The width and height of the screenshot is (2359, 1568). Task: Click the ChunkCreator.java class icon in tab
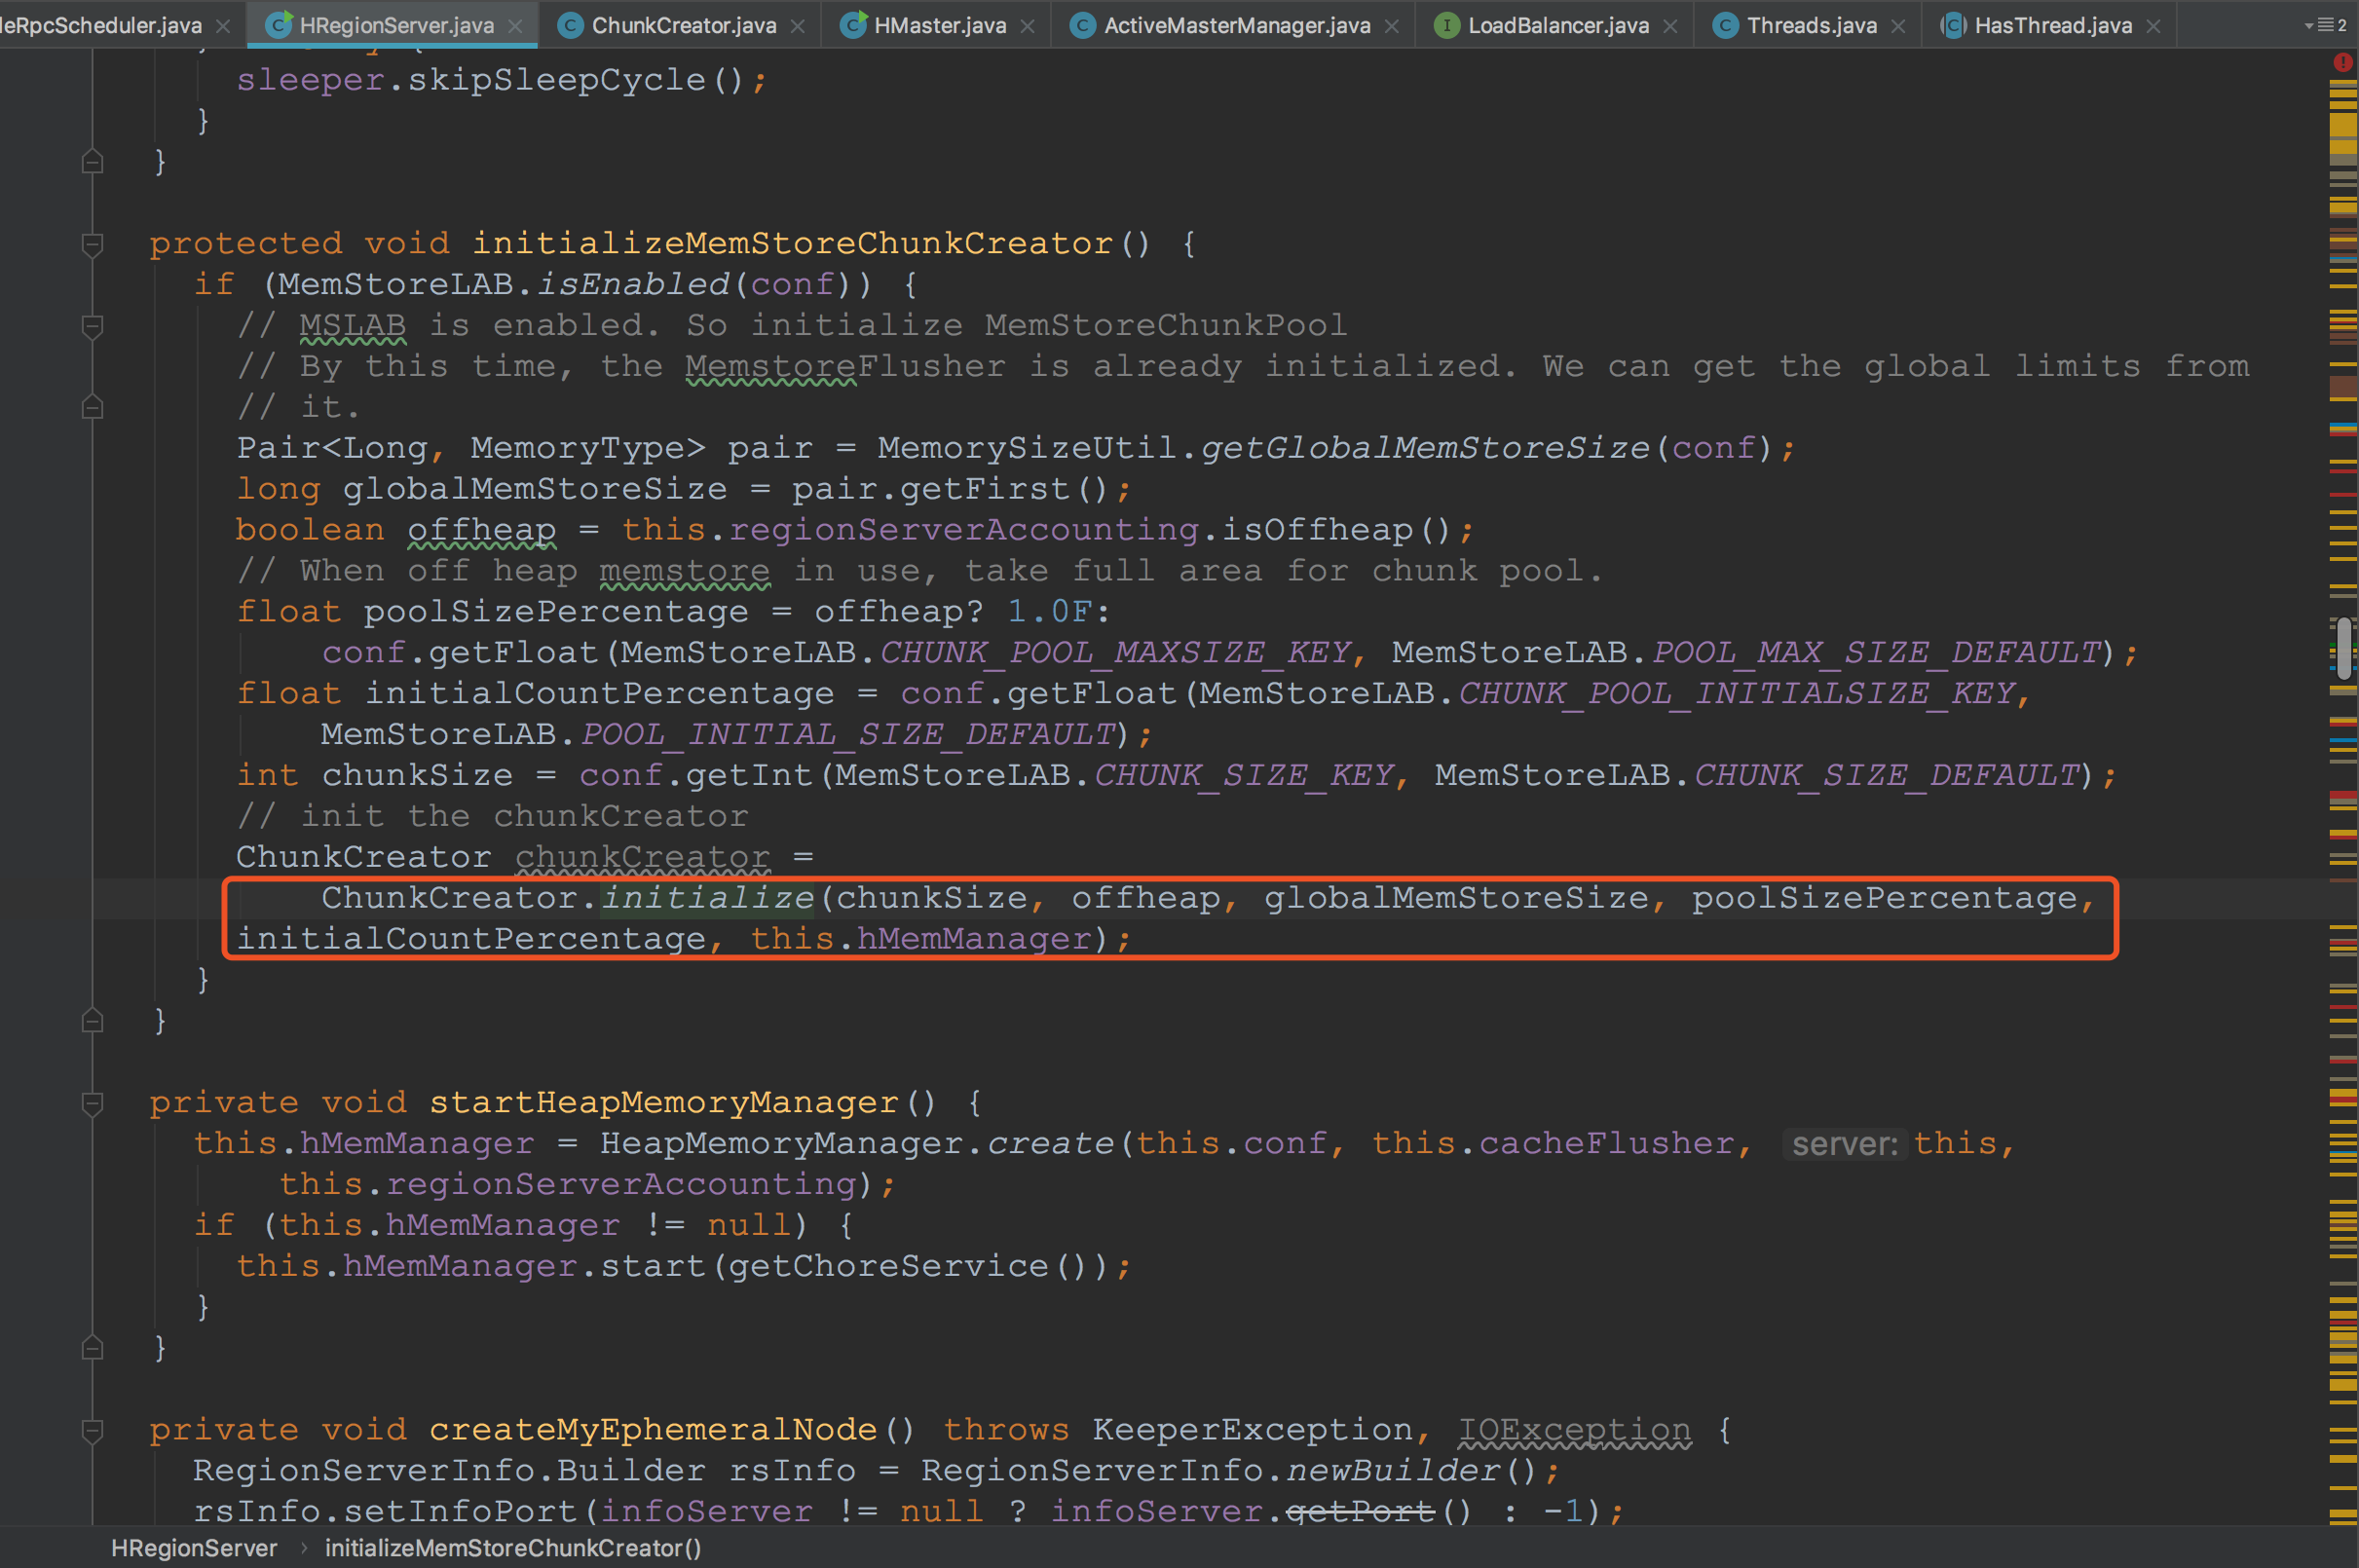[x=570, y=25]
